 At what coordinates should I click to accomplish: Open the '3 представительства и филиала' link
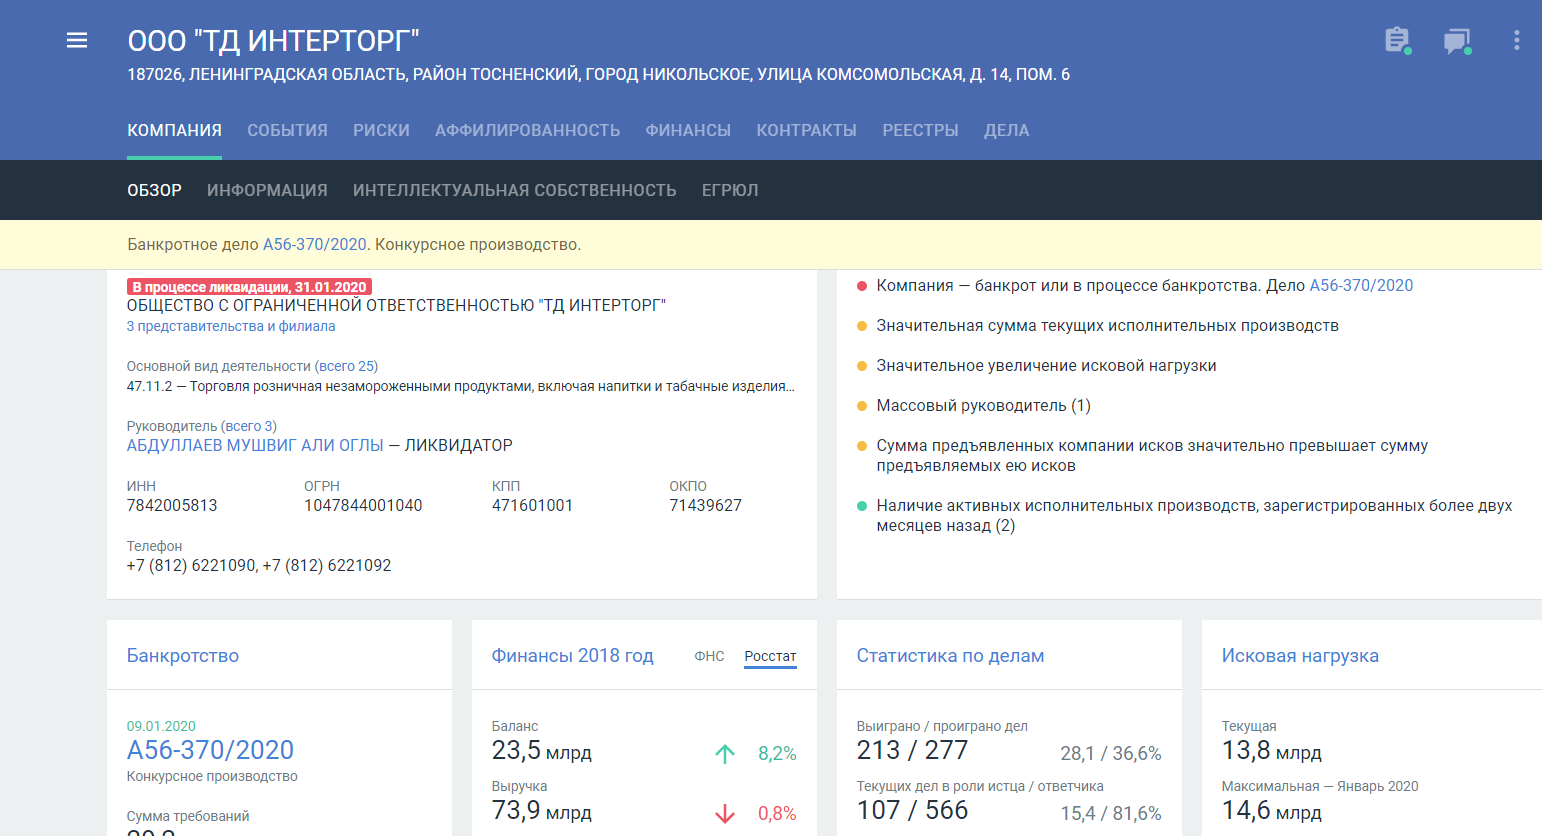[231, 326]
